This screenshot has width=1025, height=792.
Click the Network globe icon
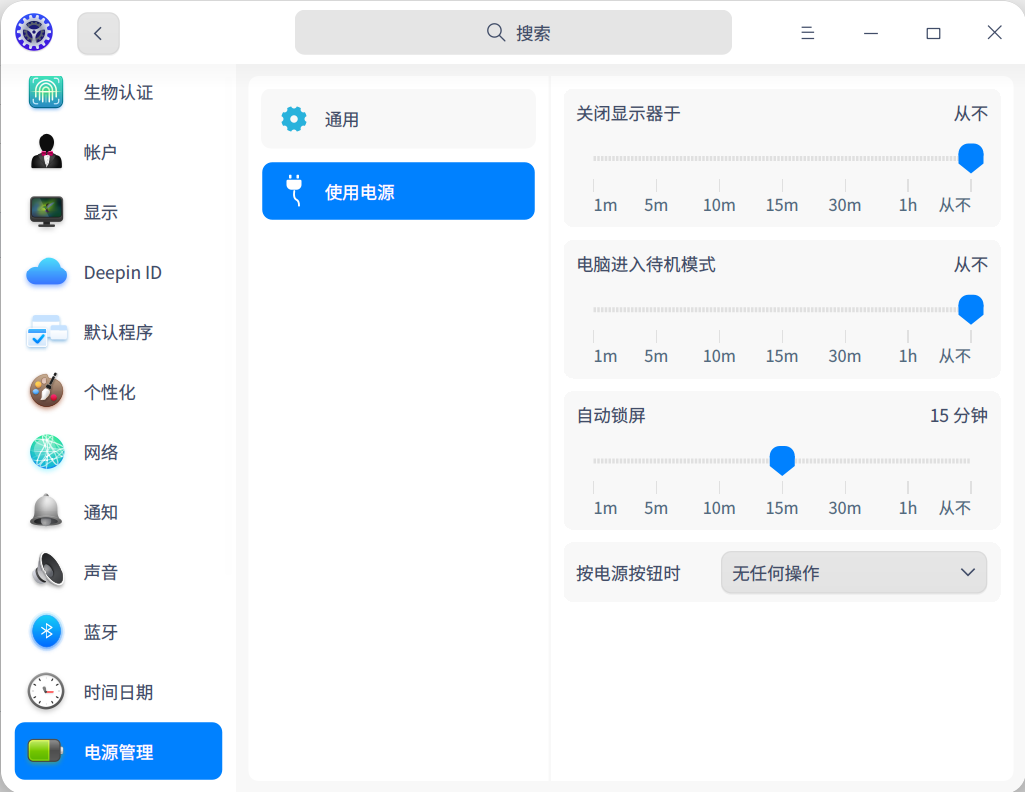tap(46, 452)
